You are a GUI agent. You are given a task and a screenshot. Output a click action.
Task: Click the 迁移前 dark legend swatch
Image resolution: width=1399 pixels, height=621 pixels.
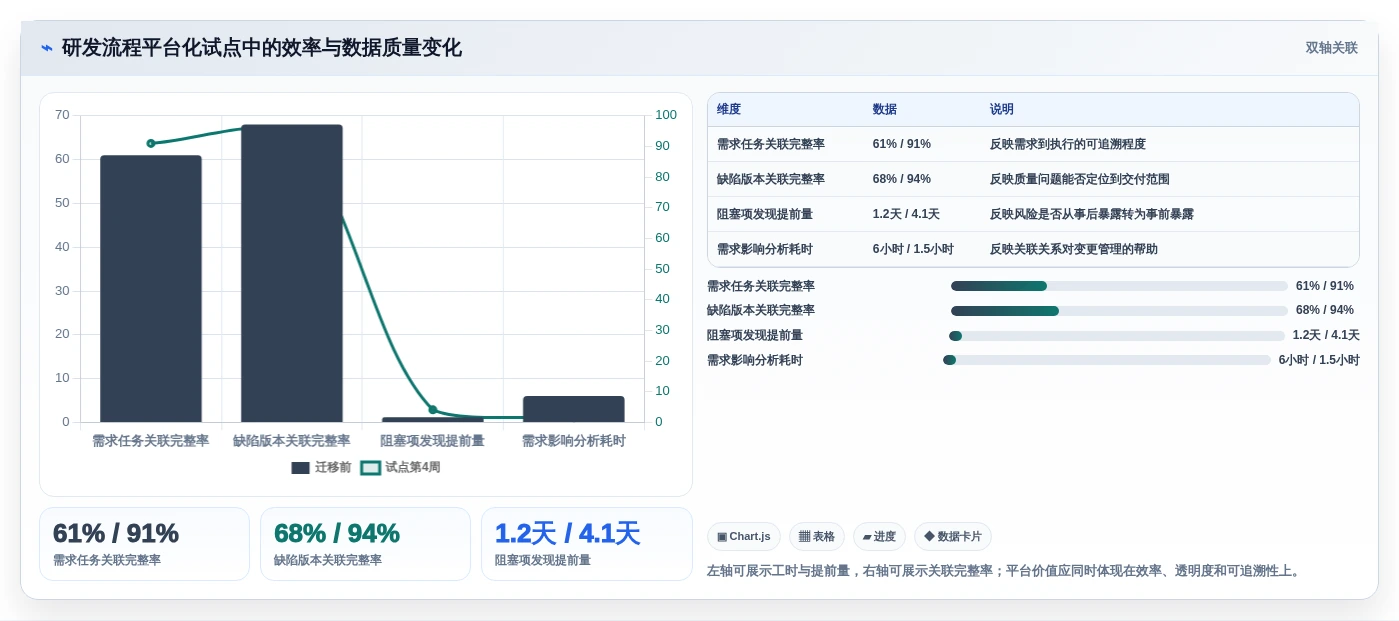(300, 468)
